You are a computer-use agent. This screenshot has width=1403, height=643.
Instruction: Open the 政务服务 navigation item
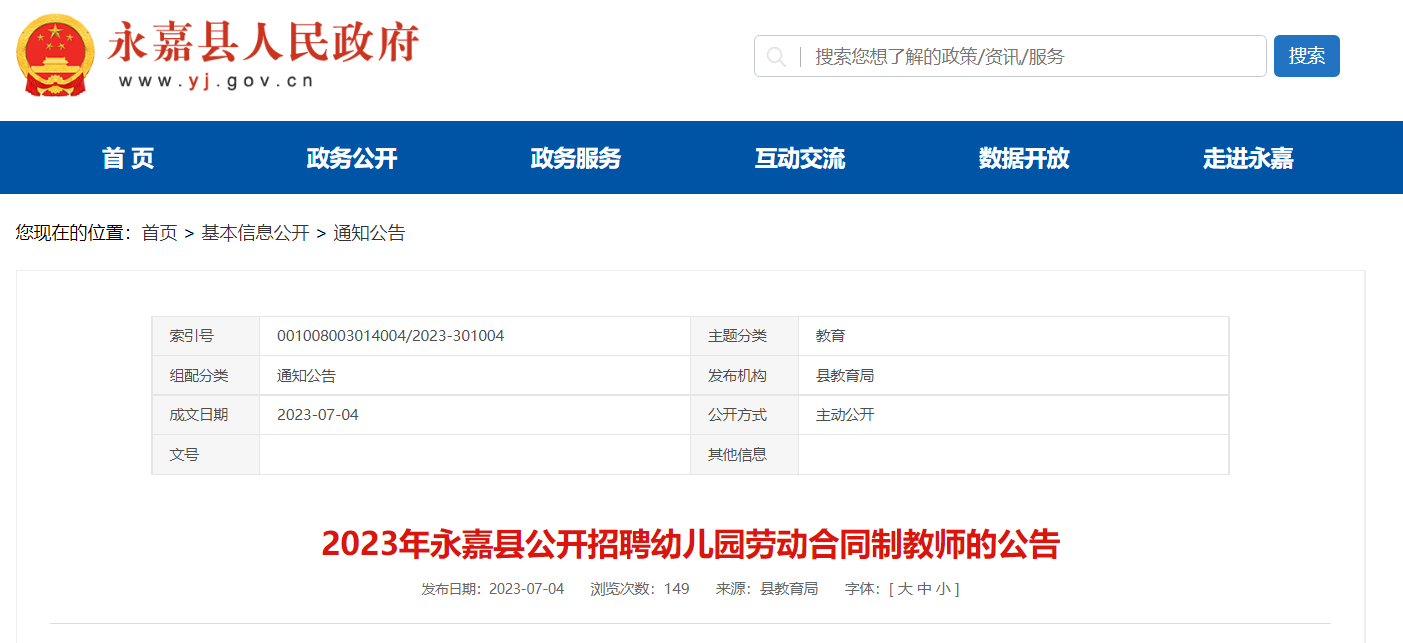point(576,158)
